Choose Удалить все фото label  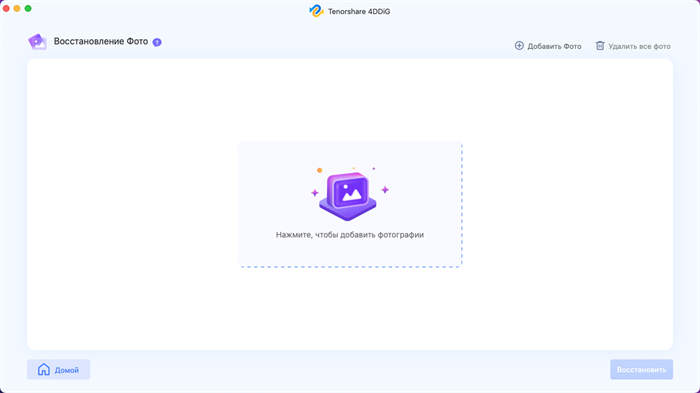639,46
